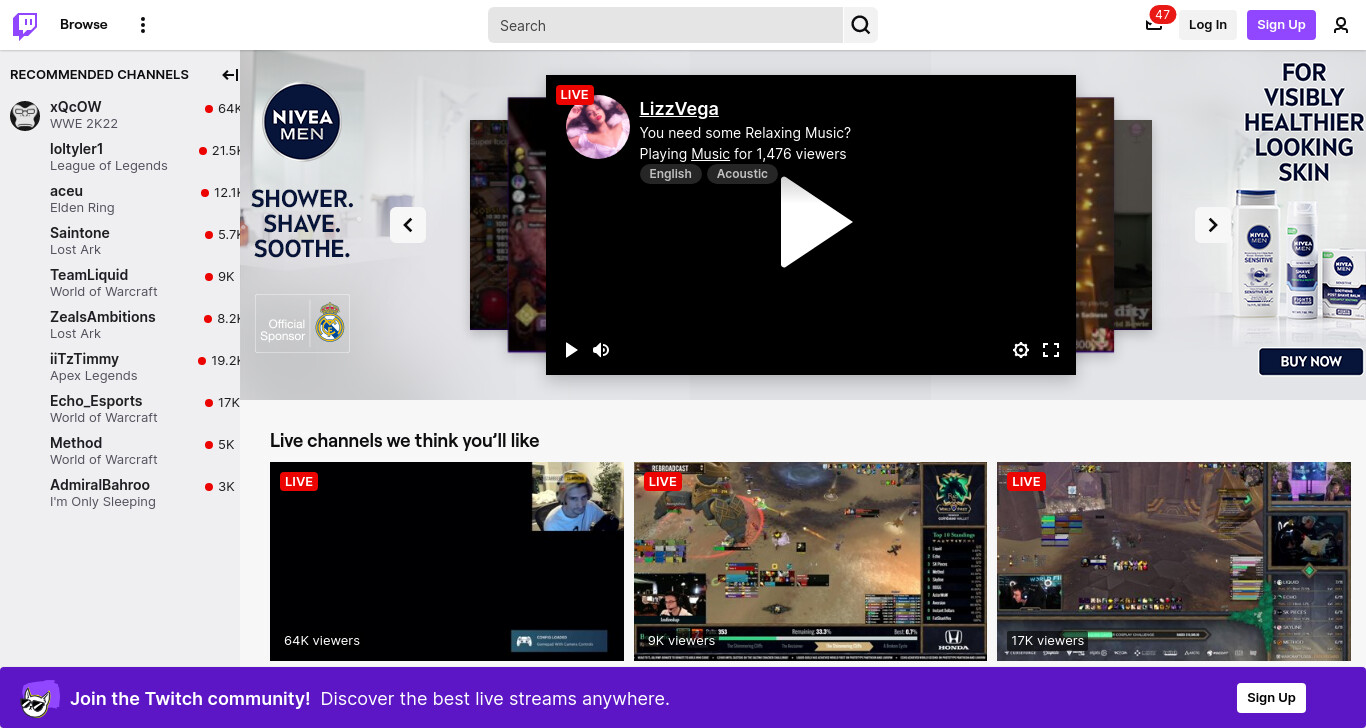Open the 17K viewers stream thumbnail
Screen dimensions: 1366x728
(x=1174, y=561)
